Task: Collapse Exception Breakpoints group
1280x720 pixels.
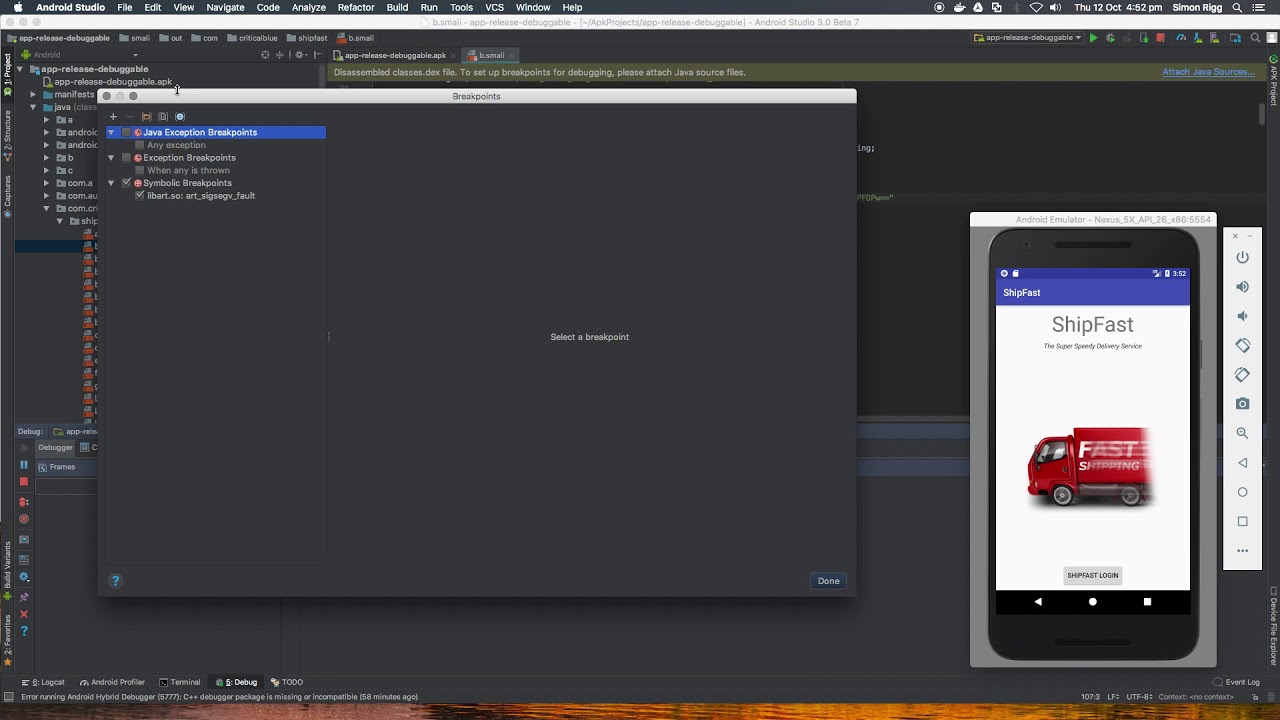Action: point(111,158)
